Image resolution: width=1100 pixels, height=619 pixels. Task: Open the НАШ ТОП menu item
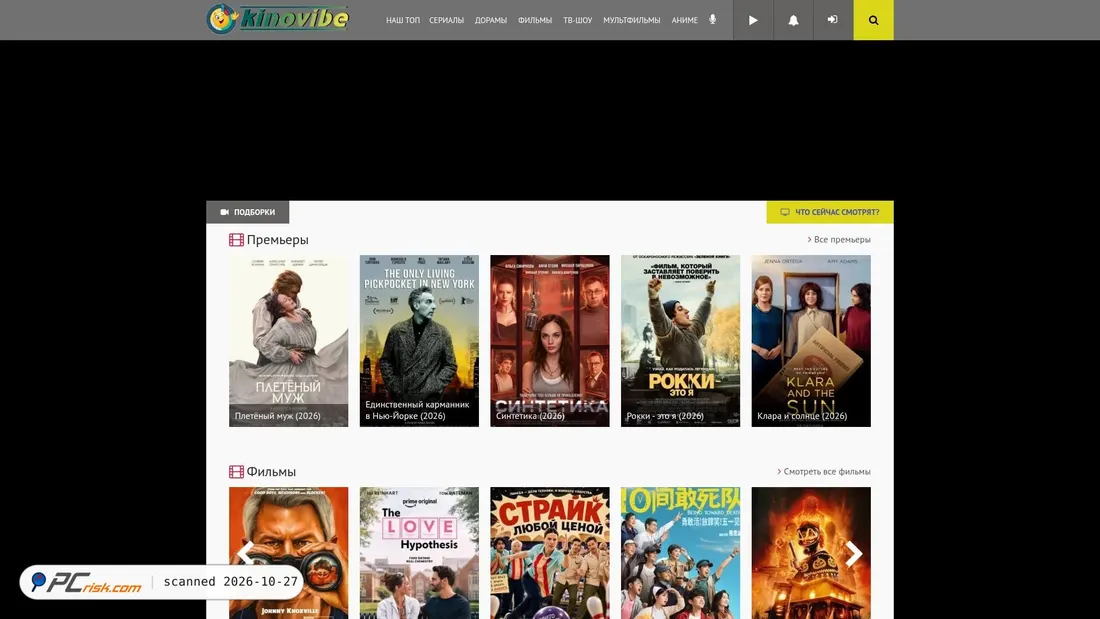tap(403, 20)
